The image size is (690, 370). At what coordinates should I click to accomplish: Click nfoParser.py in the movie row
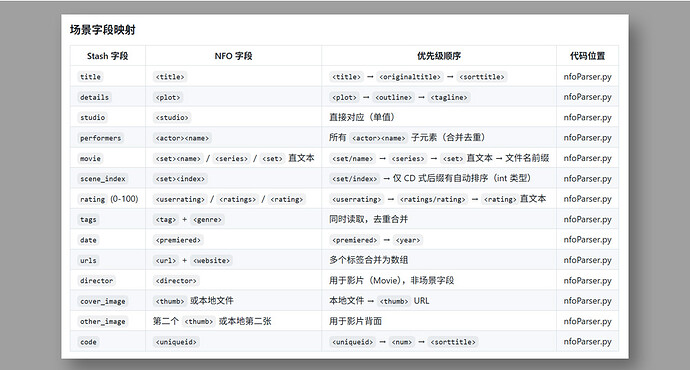pos(587,158)
